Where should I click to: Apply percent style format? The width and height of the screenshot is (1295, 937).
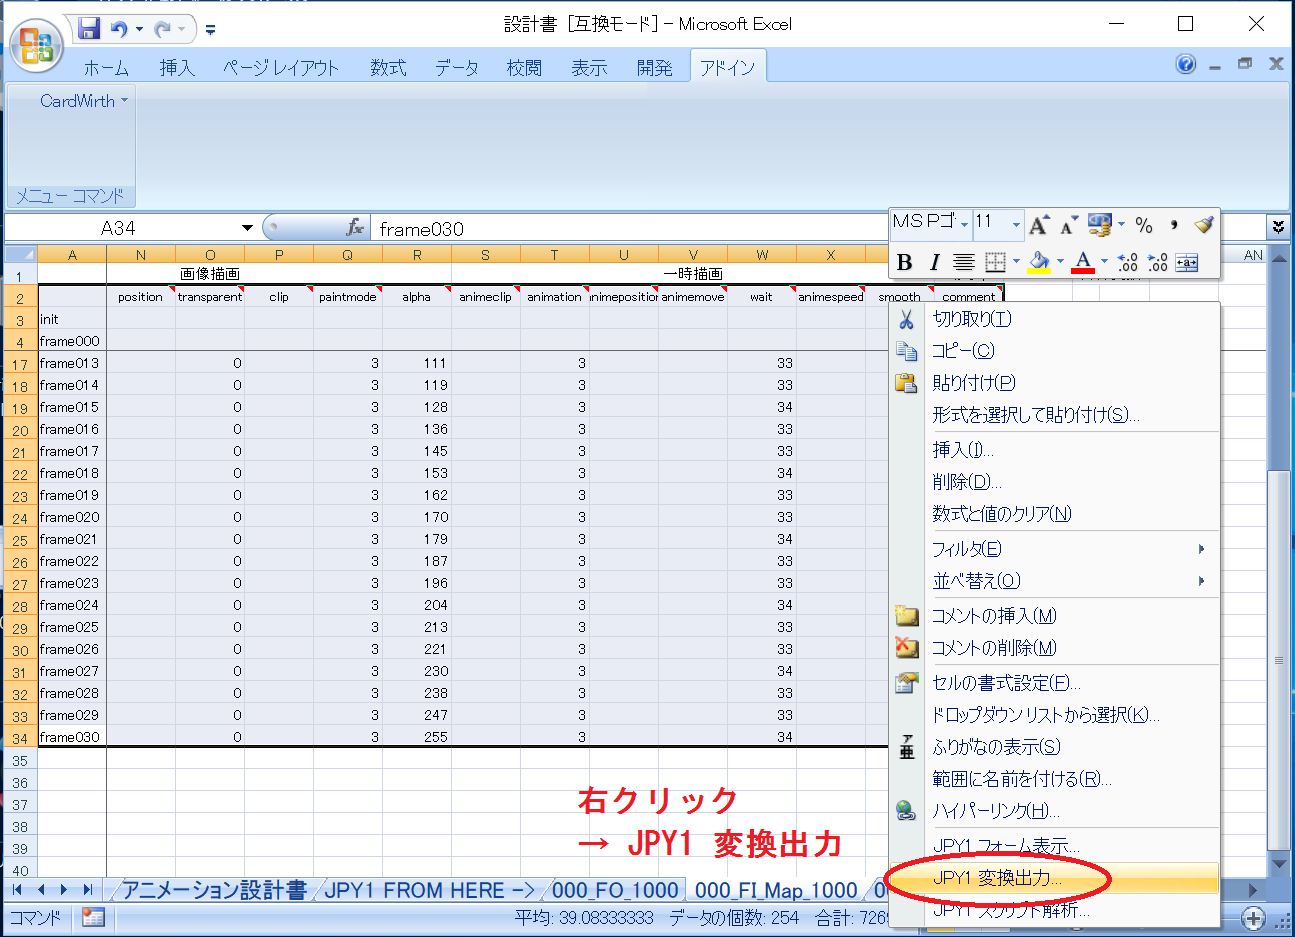point(1144,224)
